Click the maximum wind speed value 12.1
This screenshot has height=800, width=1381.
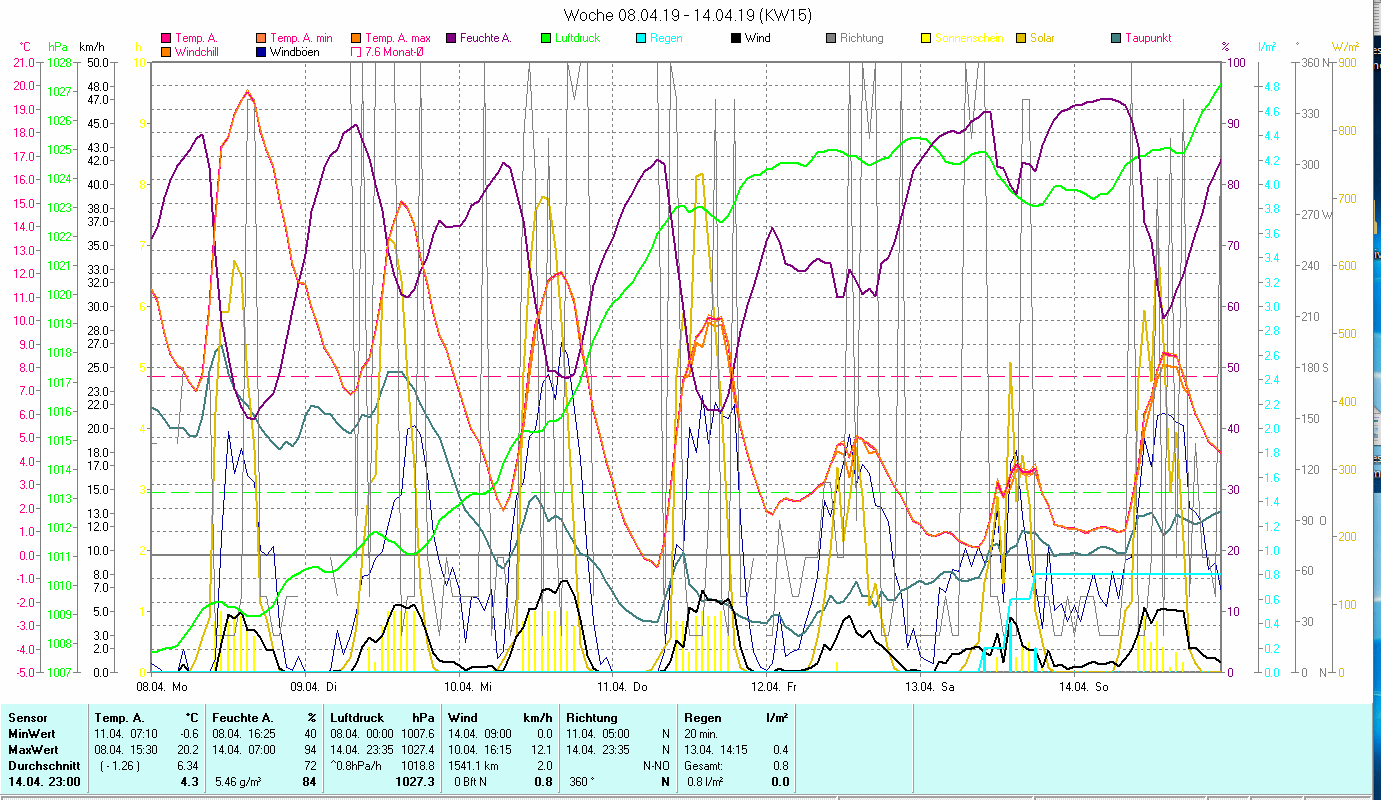click(x=541, y=750)
